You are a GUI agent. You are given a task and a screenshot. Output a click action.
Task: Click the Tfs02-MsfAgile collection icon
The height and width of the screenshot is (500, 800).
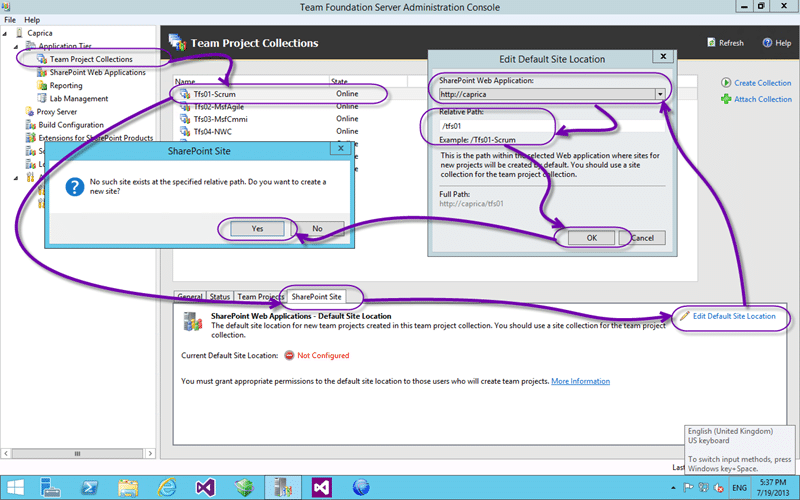[x=185, y=107]
